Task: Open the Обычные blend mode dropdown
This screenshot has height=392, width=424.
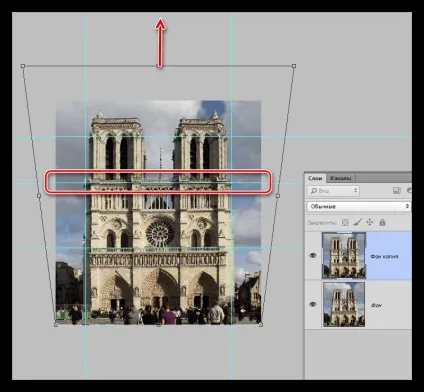Action: (359, 207)
